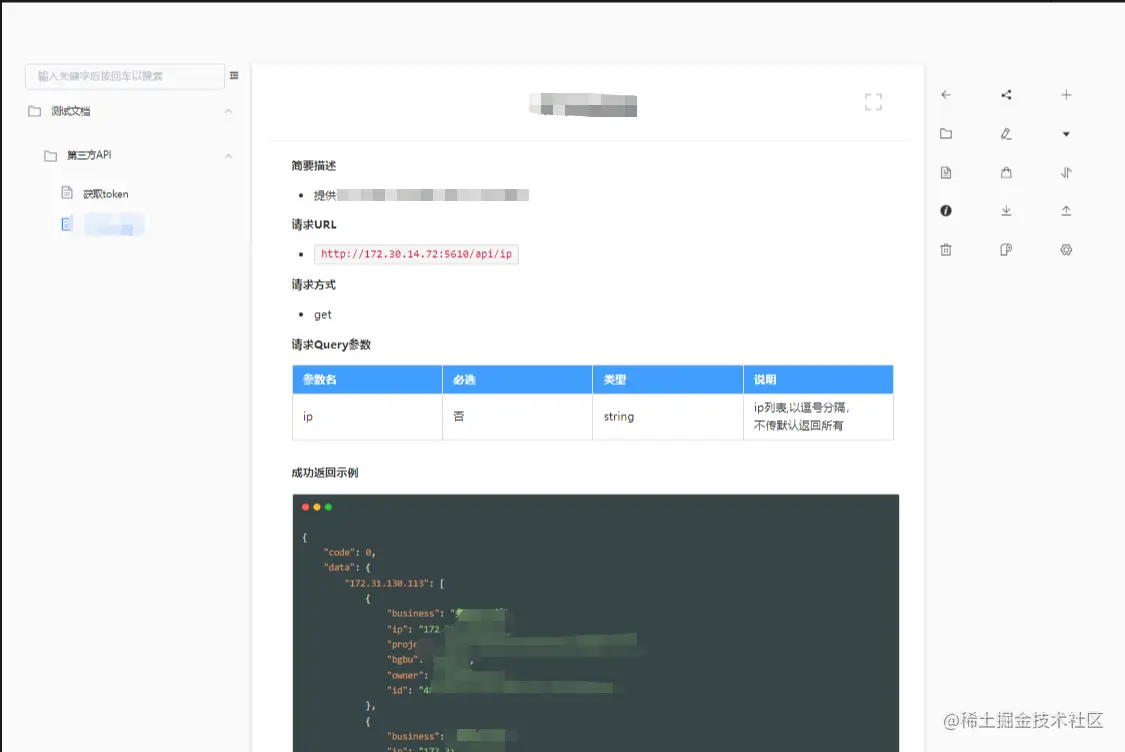Click the 请求Query参数 heading
The width and height of the screenshot is (1125, 752).
(x=331, y=344)
